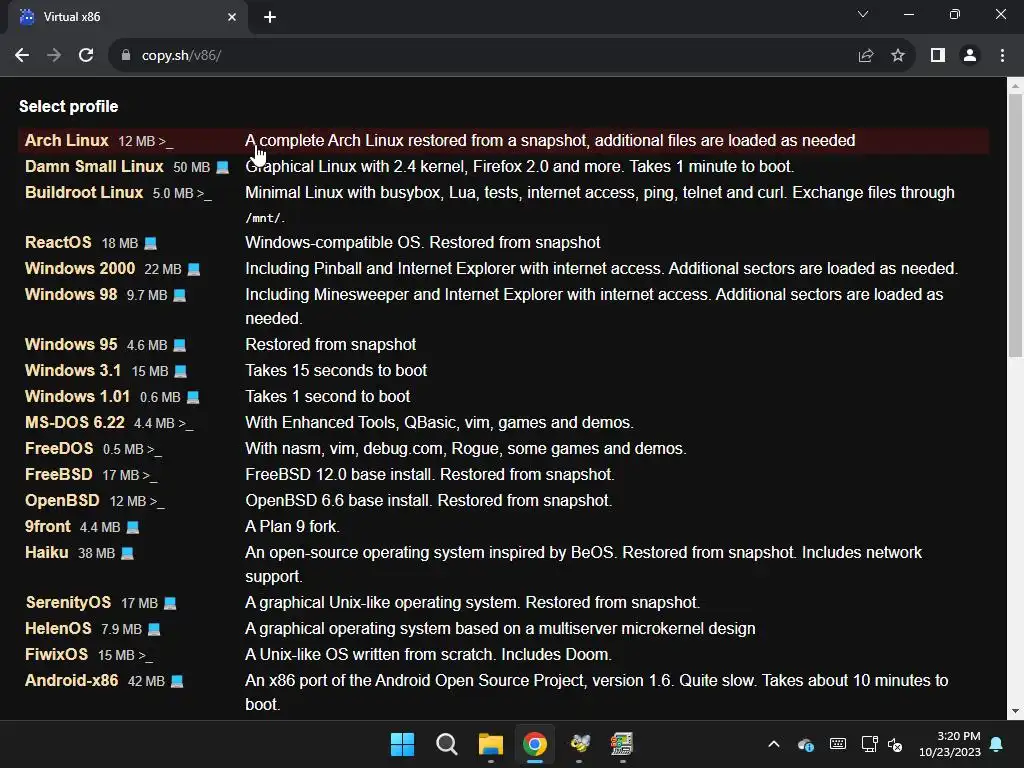Image resolution: width=1024 pixels, height=768 pixels.
Task: Click the graphical icon beside Haiku
Action: click(127, 554)
